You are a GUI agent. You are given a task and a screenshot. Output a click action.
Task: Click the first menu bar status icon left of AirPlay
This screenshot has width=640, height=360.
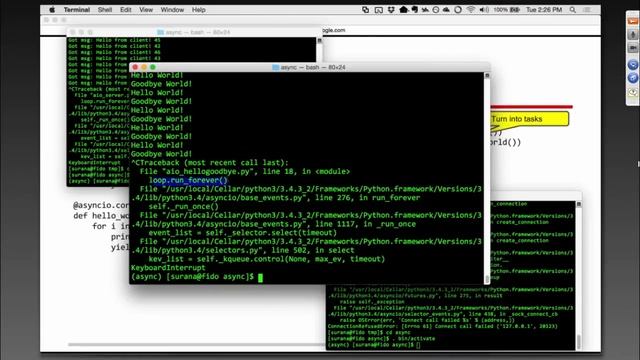(366, 10)
